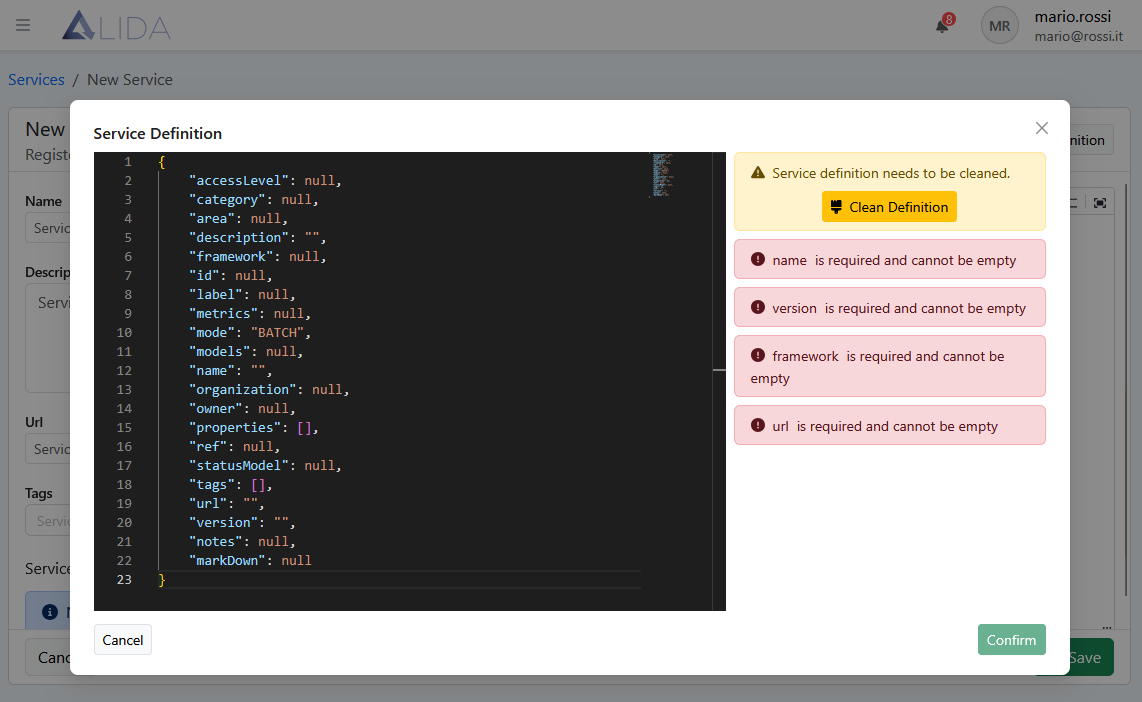This screenshot has height=702, width=1142.
Task: Click line number 23 in gutter
Action: (x=124, y=580)
